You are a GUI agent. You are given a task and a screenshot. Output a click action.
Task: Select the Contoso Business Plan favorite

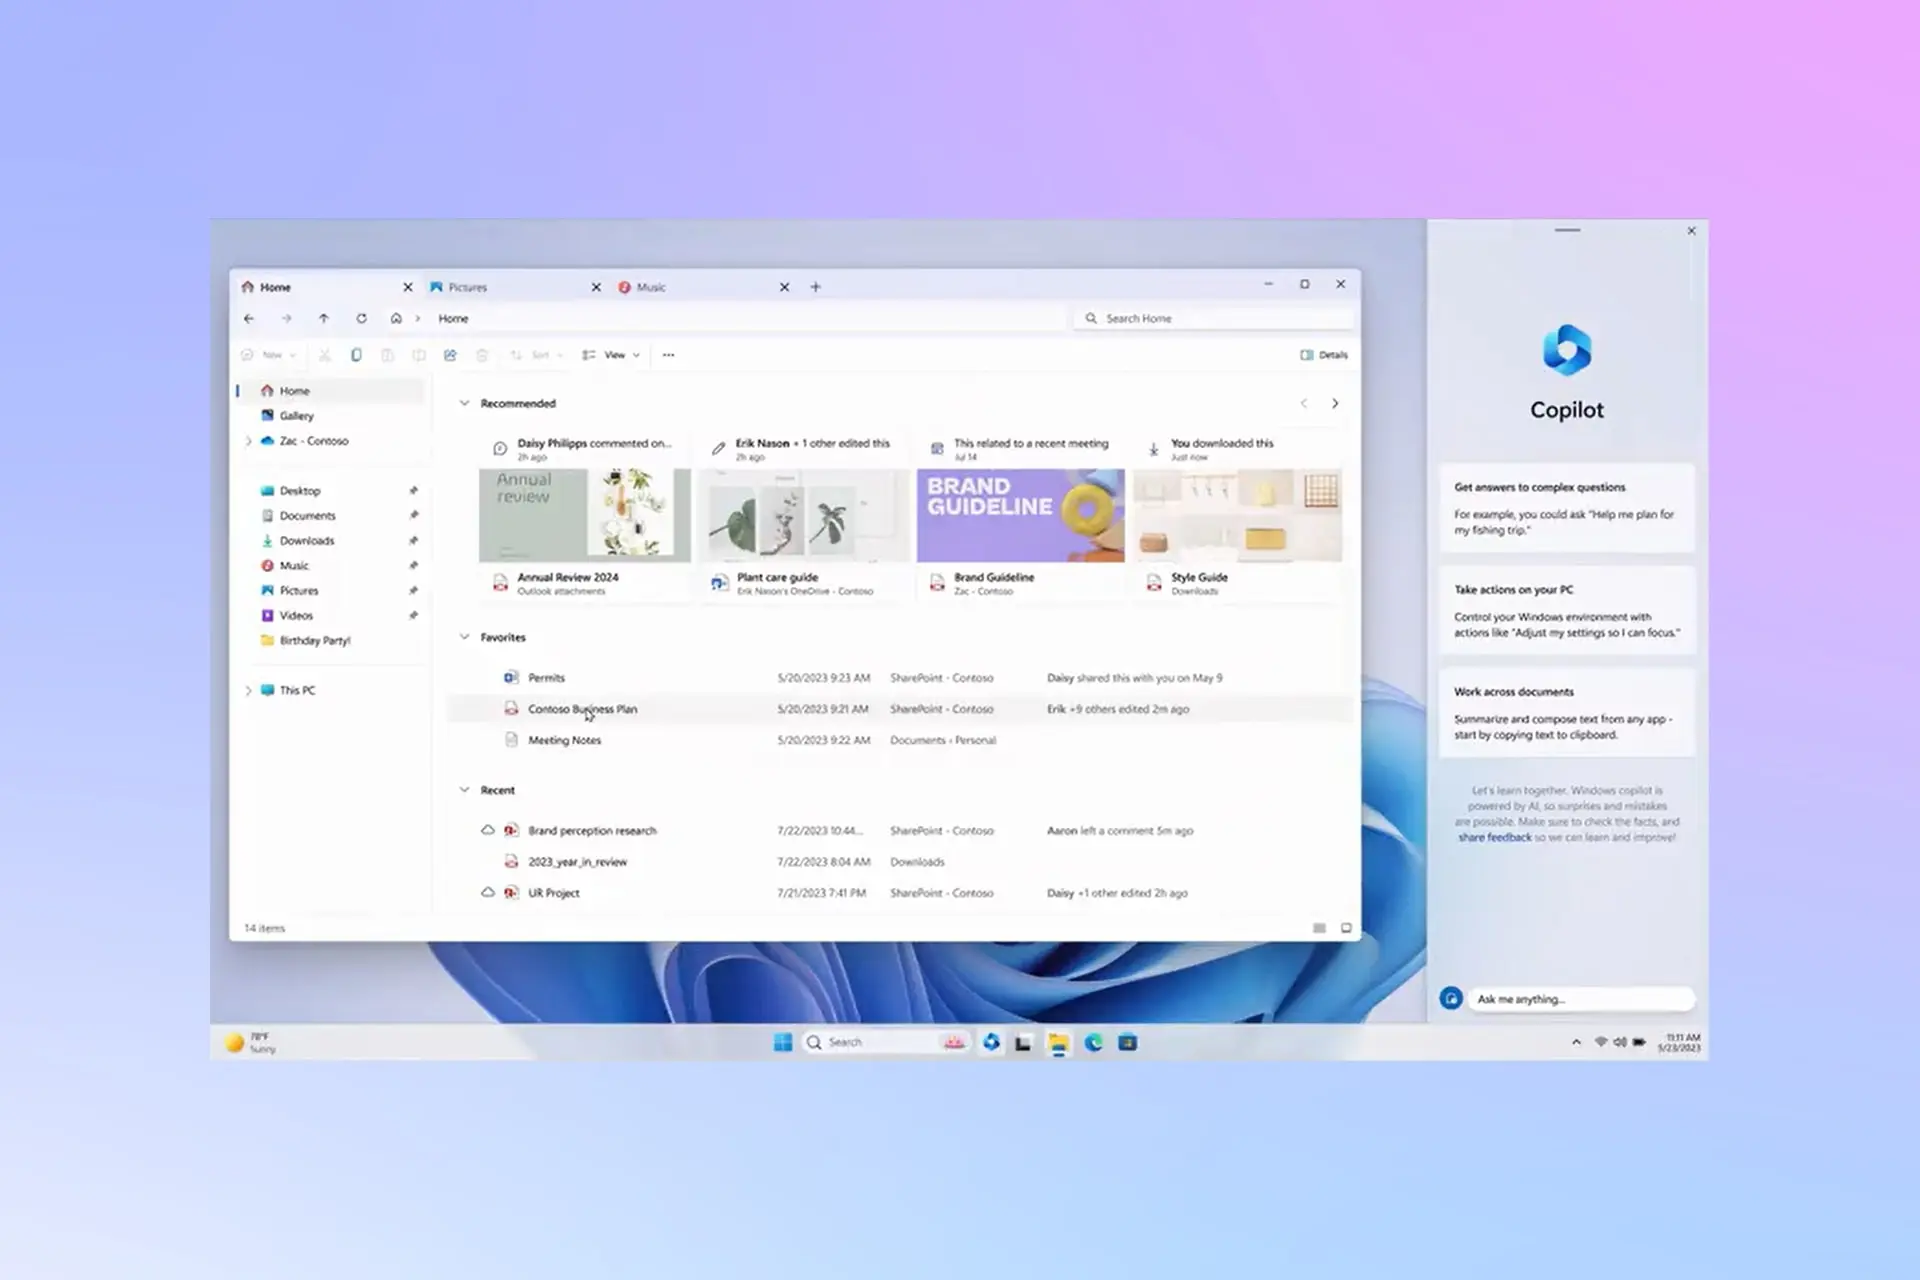coord(581,709)
